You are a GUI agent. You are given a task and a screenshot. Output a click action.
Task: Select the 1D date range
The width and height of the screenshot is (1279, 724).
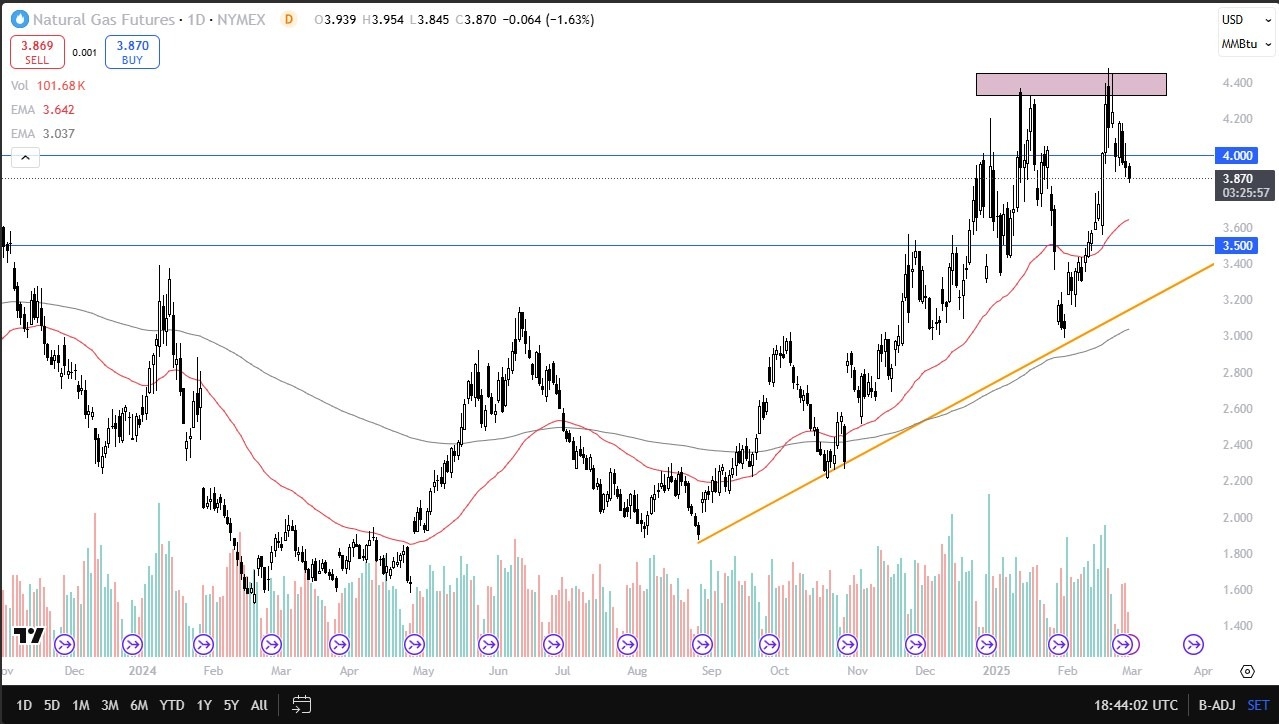pos(24,705)
